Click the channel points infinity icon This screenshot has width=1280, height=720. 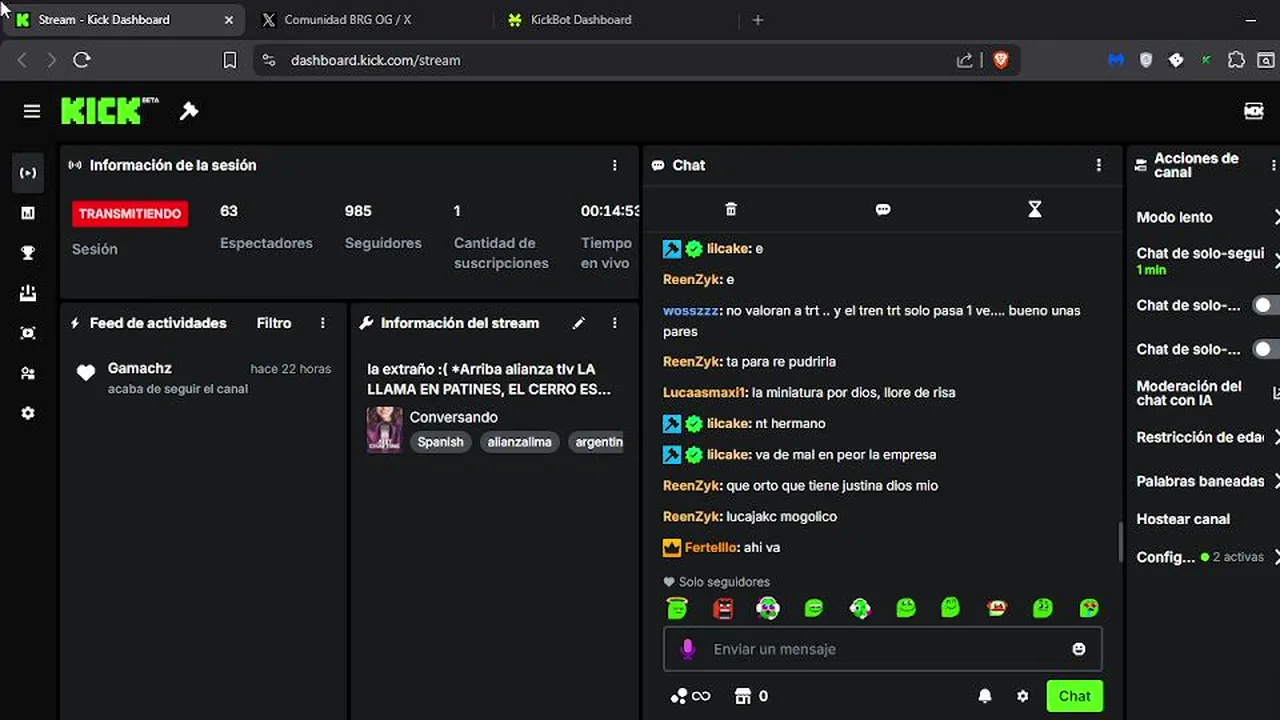pyautogui.click(x=690, y=696)
